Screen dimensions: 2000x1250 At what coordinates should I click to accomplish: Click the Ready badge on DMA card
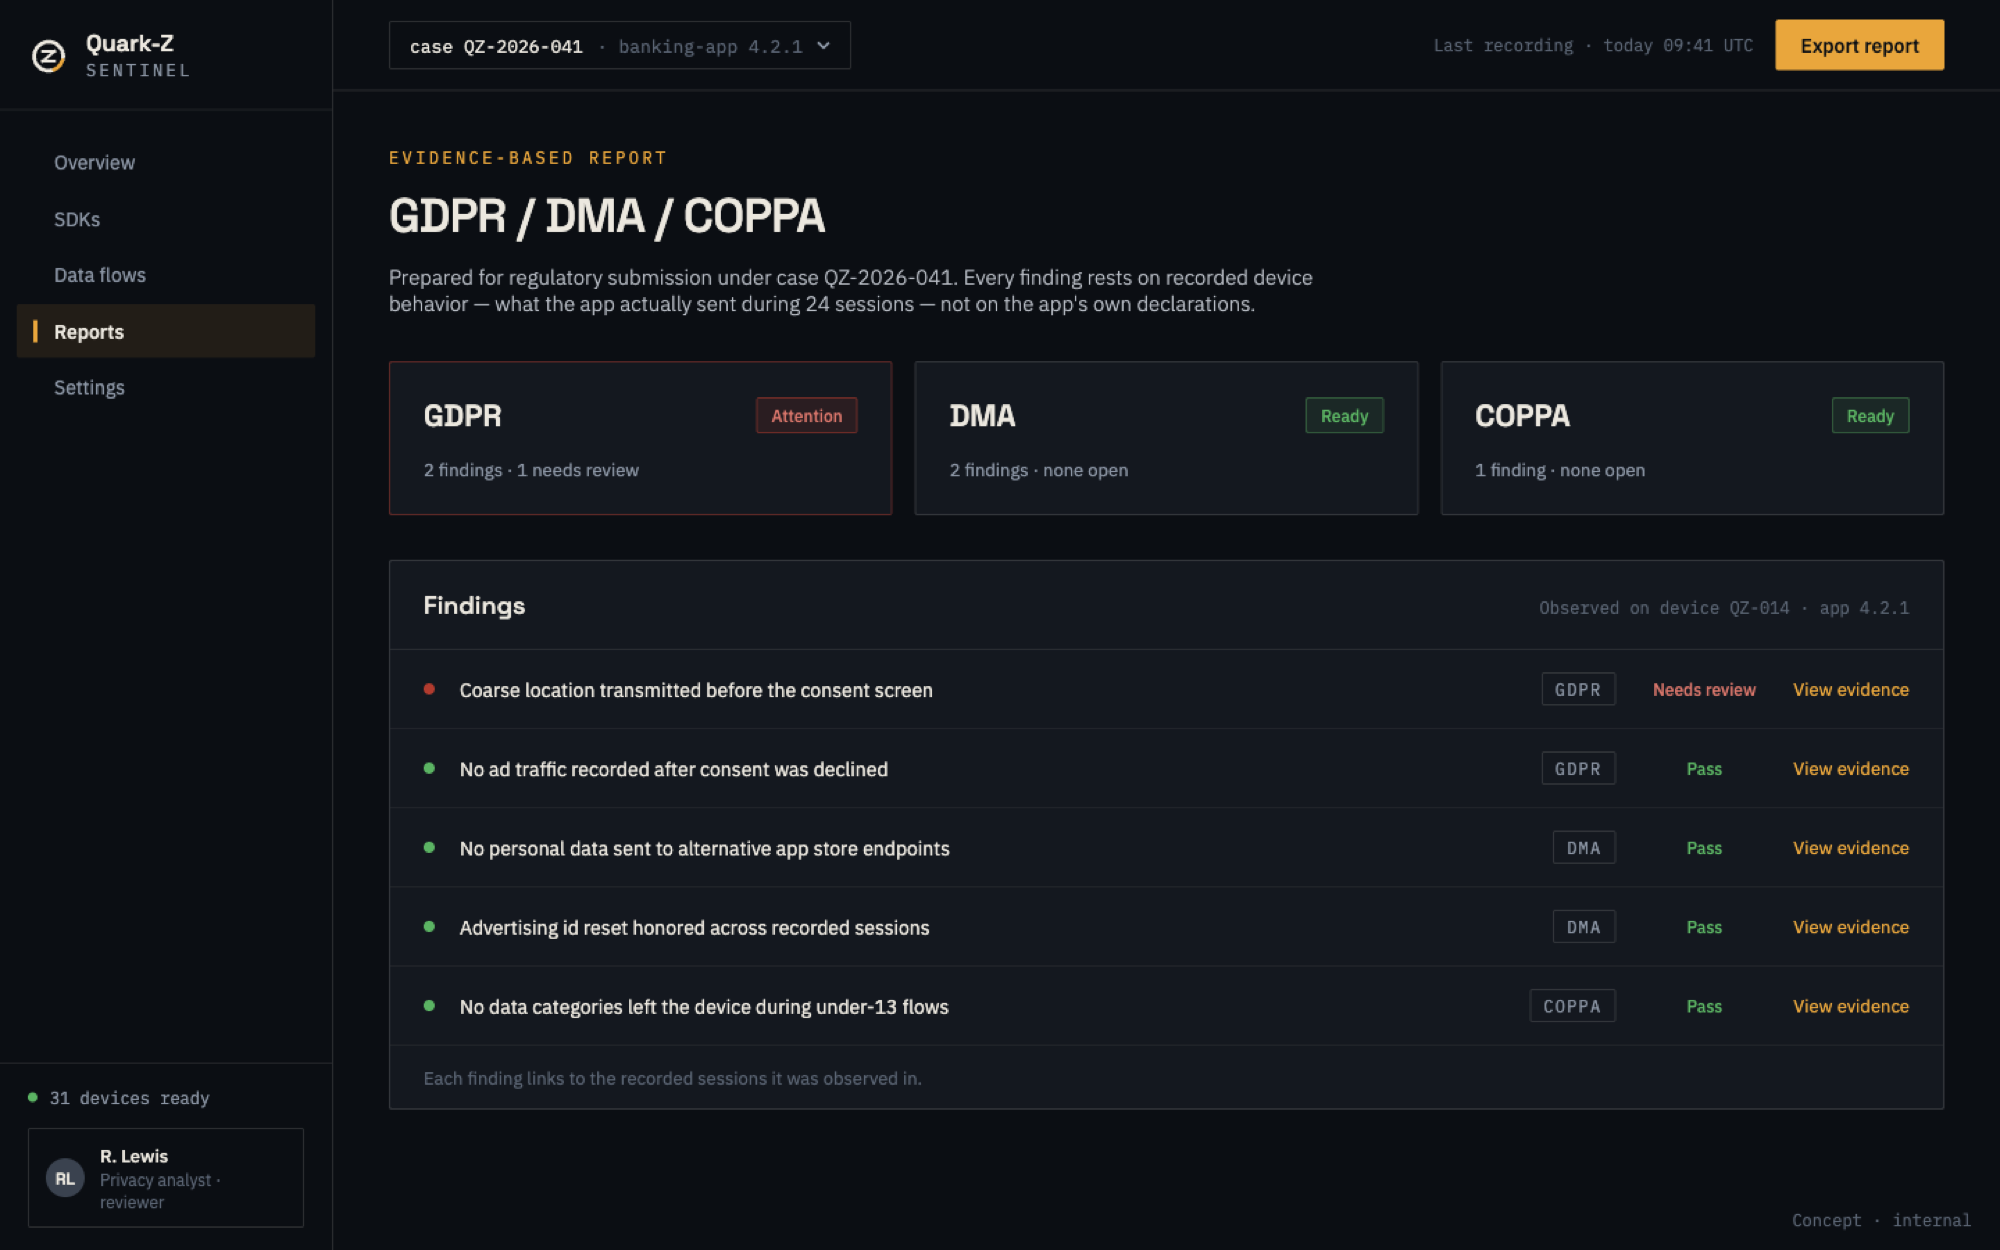1344,416
